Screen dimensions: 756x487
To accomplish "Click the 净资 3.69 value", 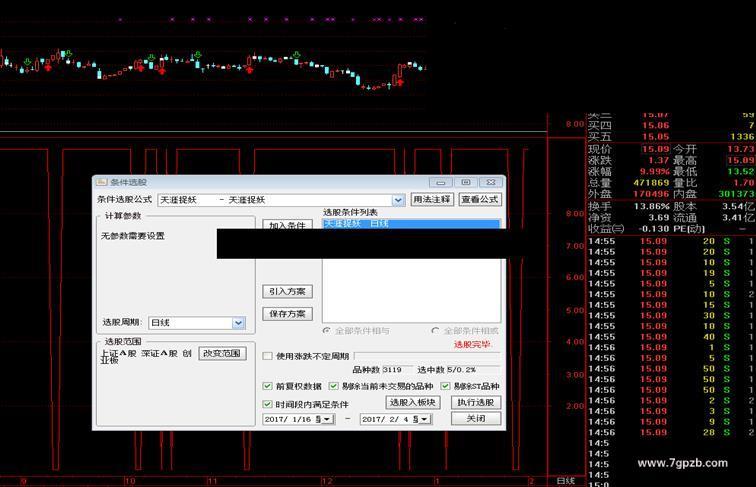I will 659,217.
